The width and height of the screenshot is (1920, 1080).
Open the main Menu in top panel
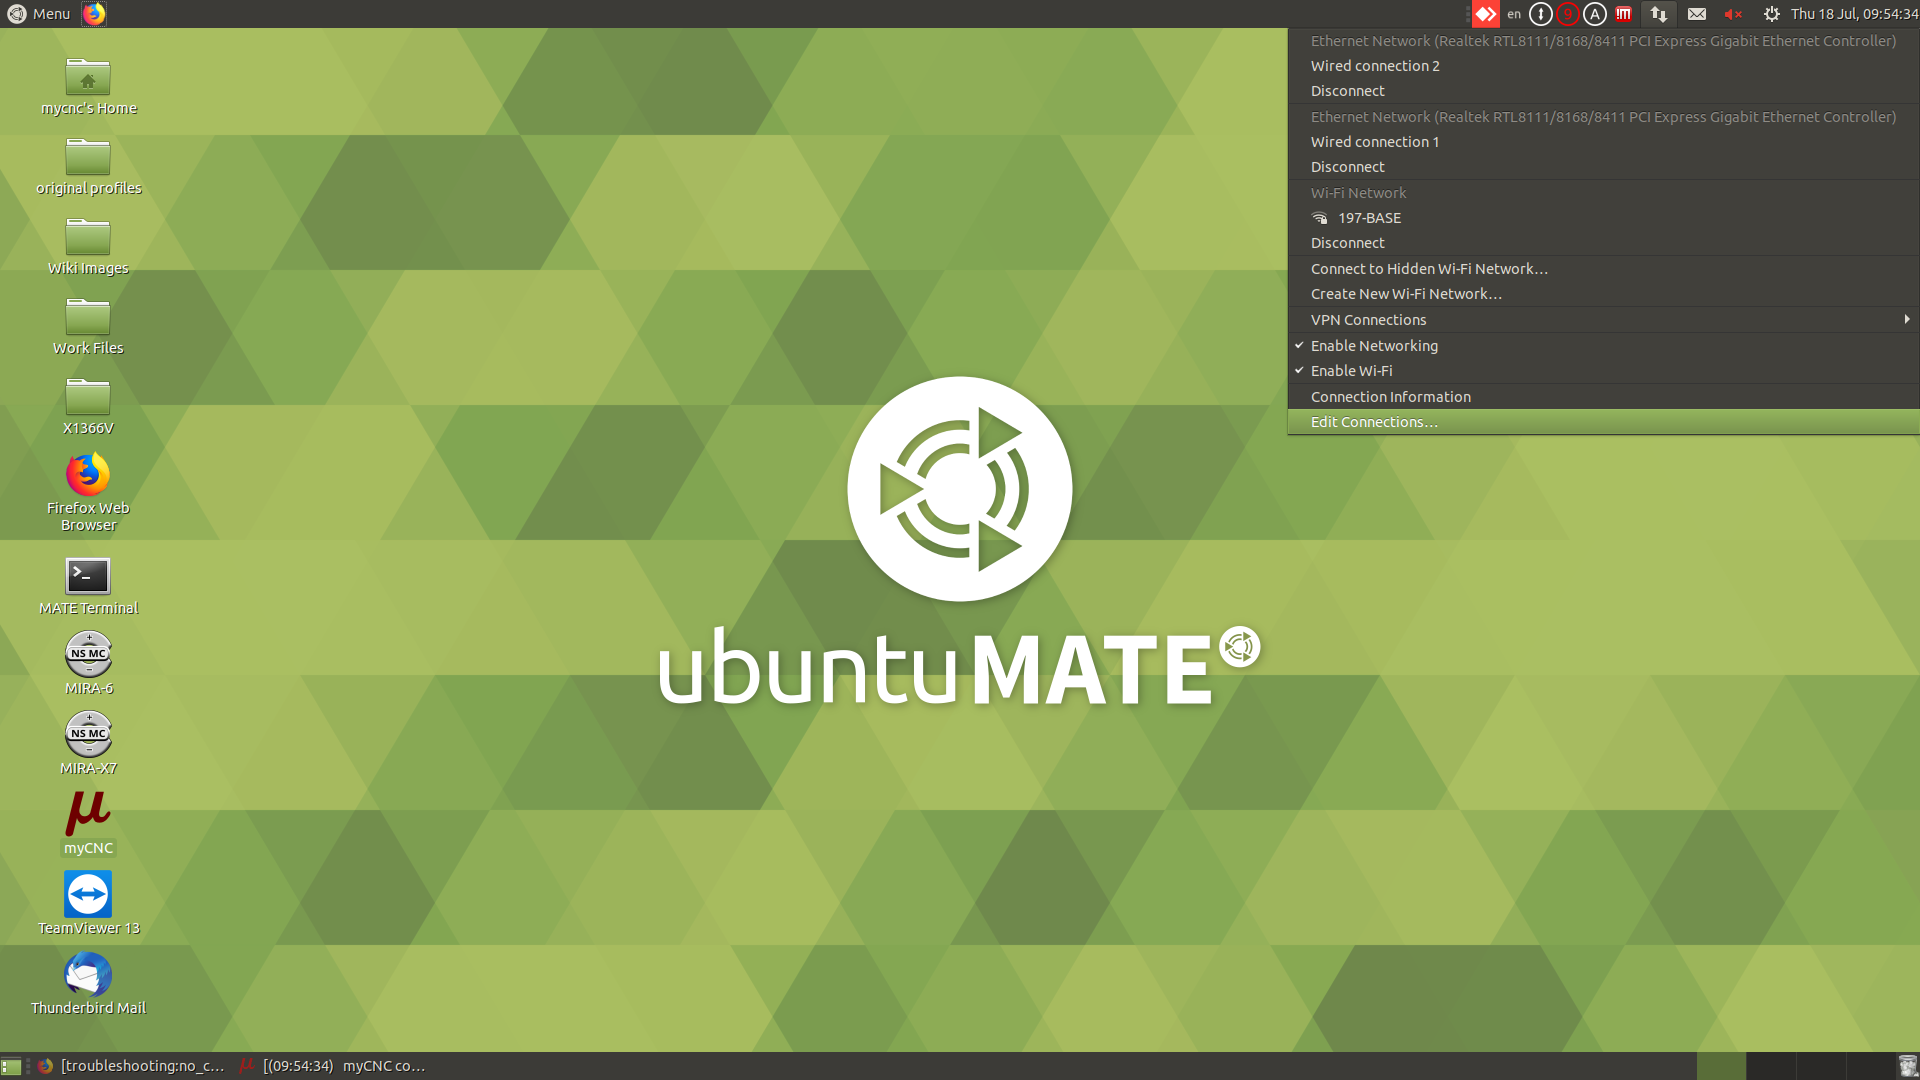click(40, 14)
